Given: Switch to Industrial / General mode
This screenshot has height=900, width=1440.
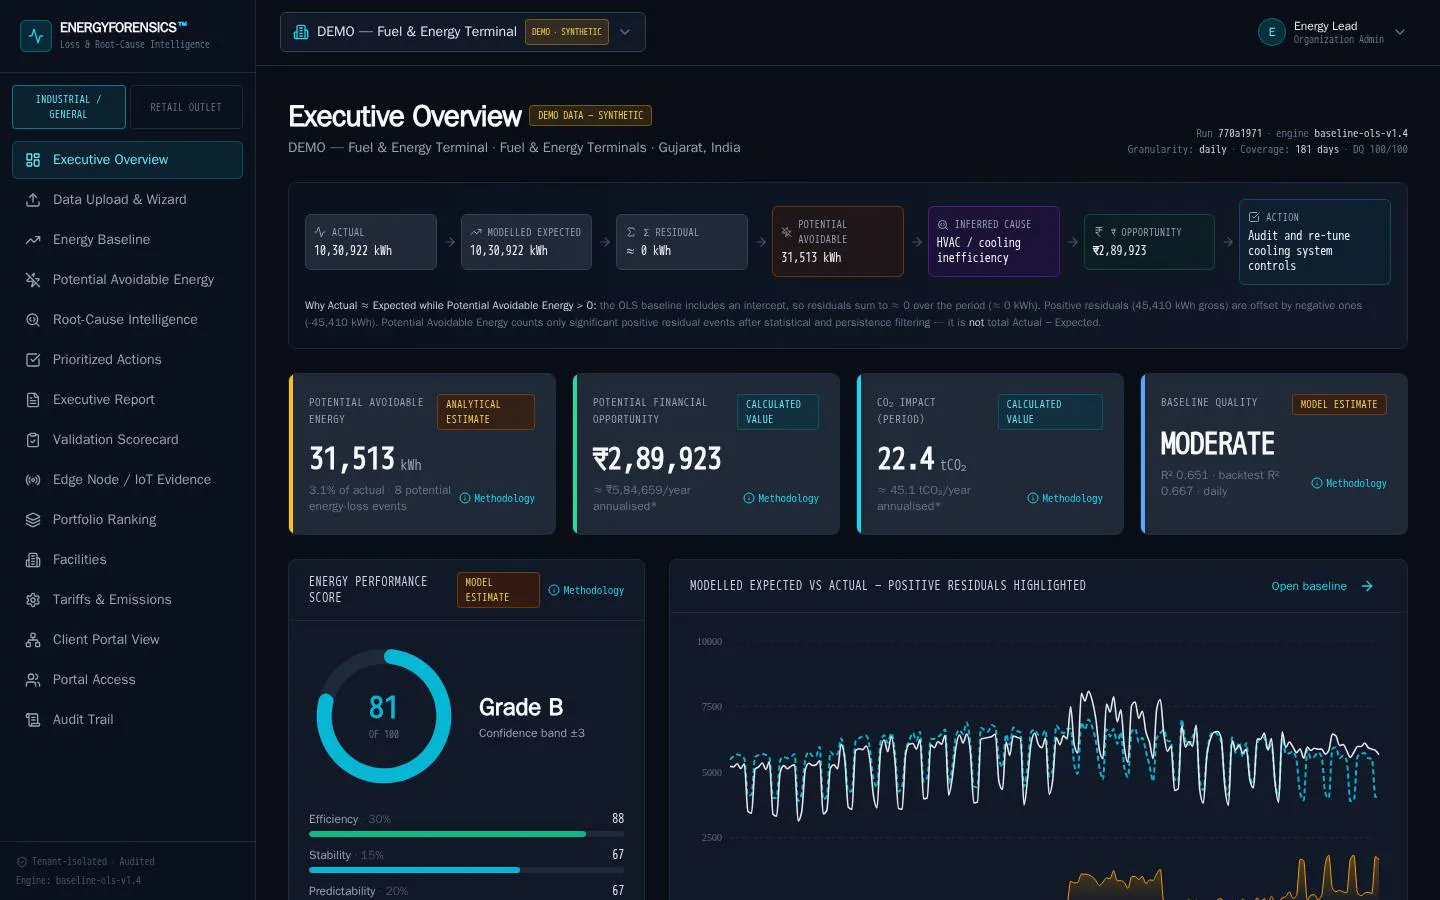Looking at the screenshot, I should tap(69, 107).
